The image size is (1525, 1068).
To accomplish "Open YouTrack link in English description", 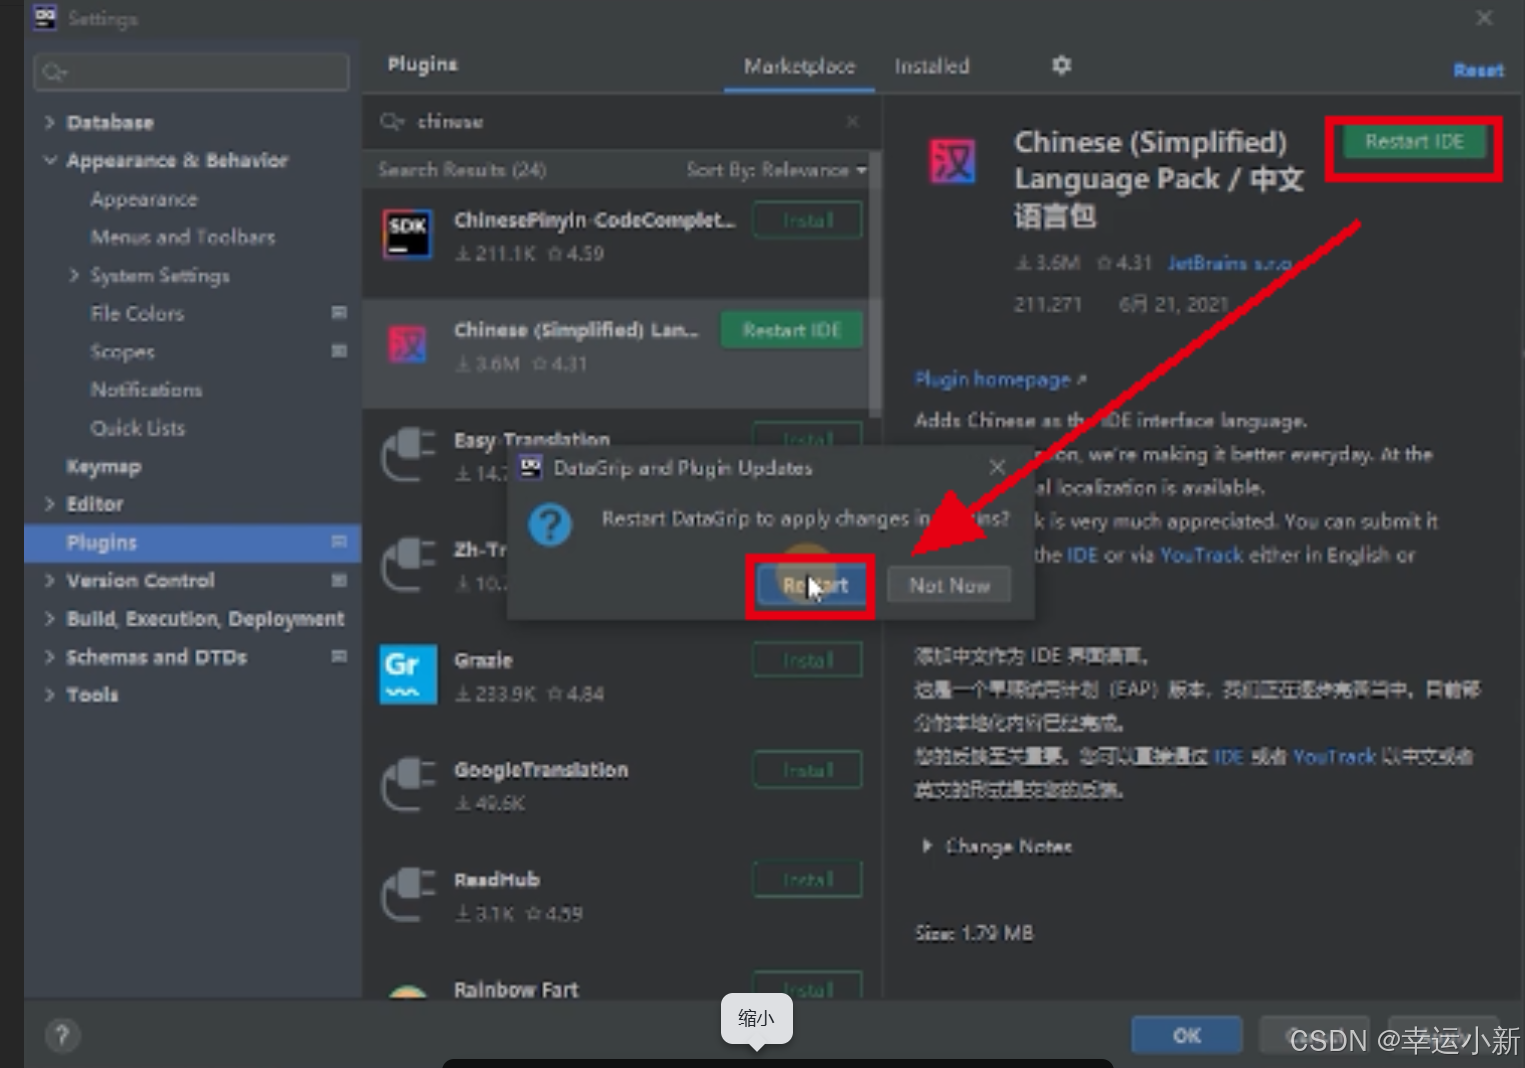I will [1201, 555].
